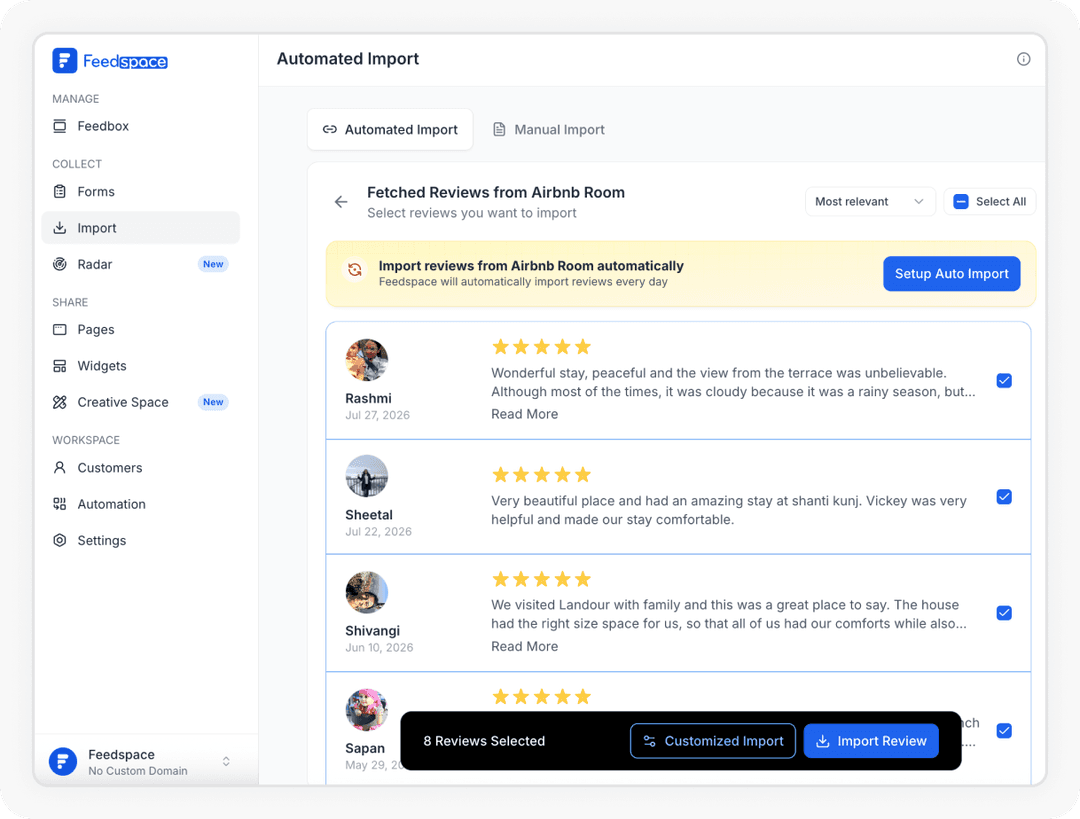This screenshot has height=819, width=1080.
Task: Open Feedbox from the sidebar
Action: click(141, 126)
